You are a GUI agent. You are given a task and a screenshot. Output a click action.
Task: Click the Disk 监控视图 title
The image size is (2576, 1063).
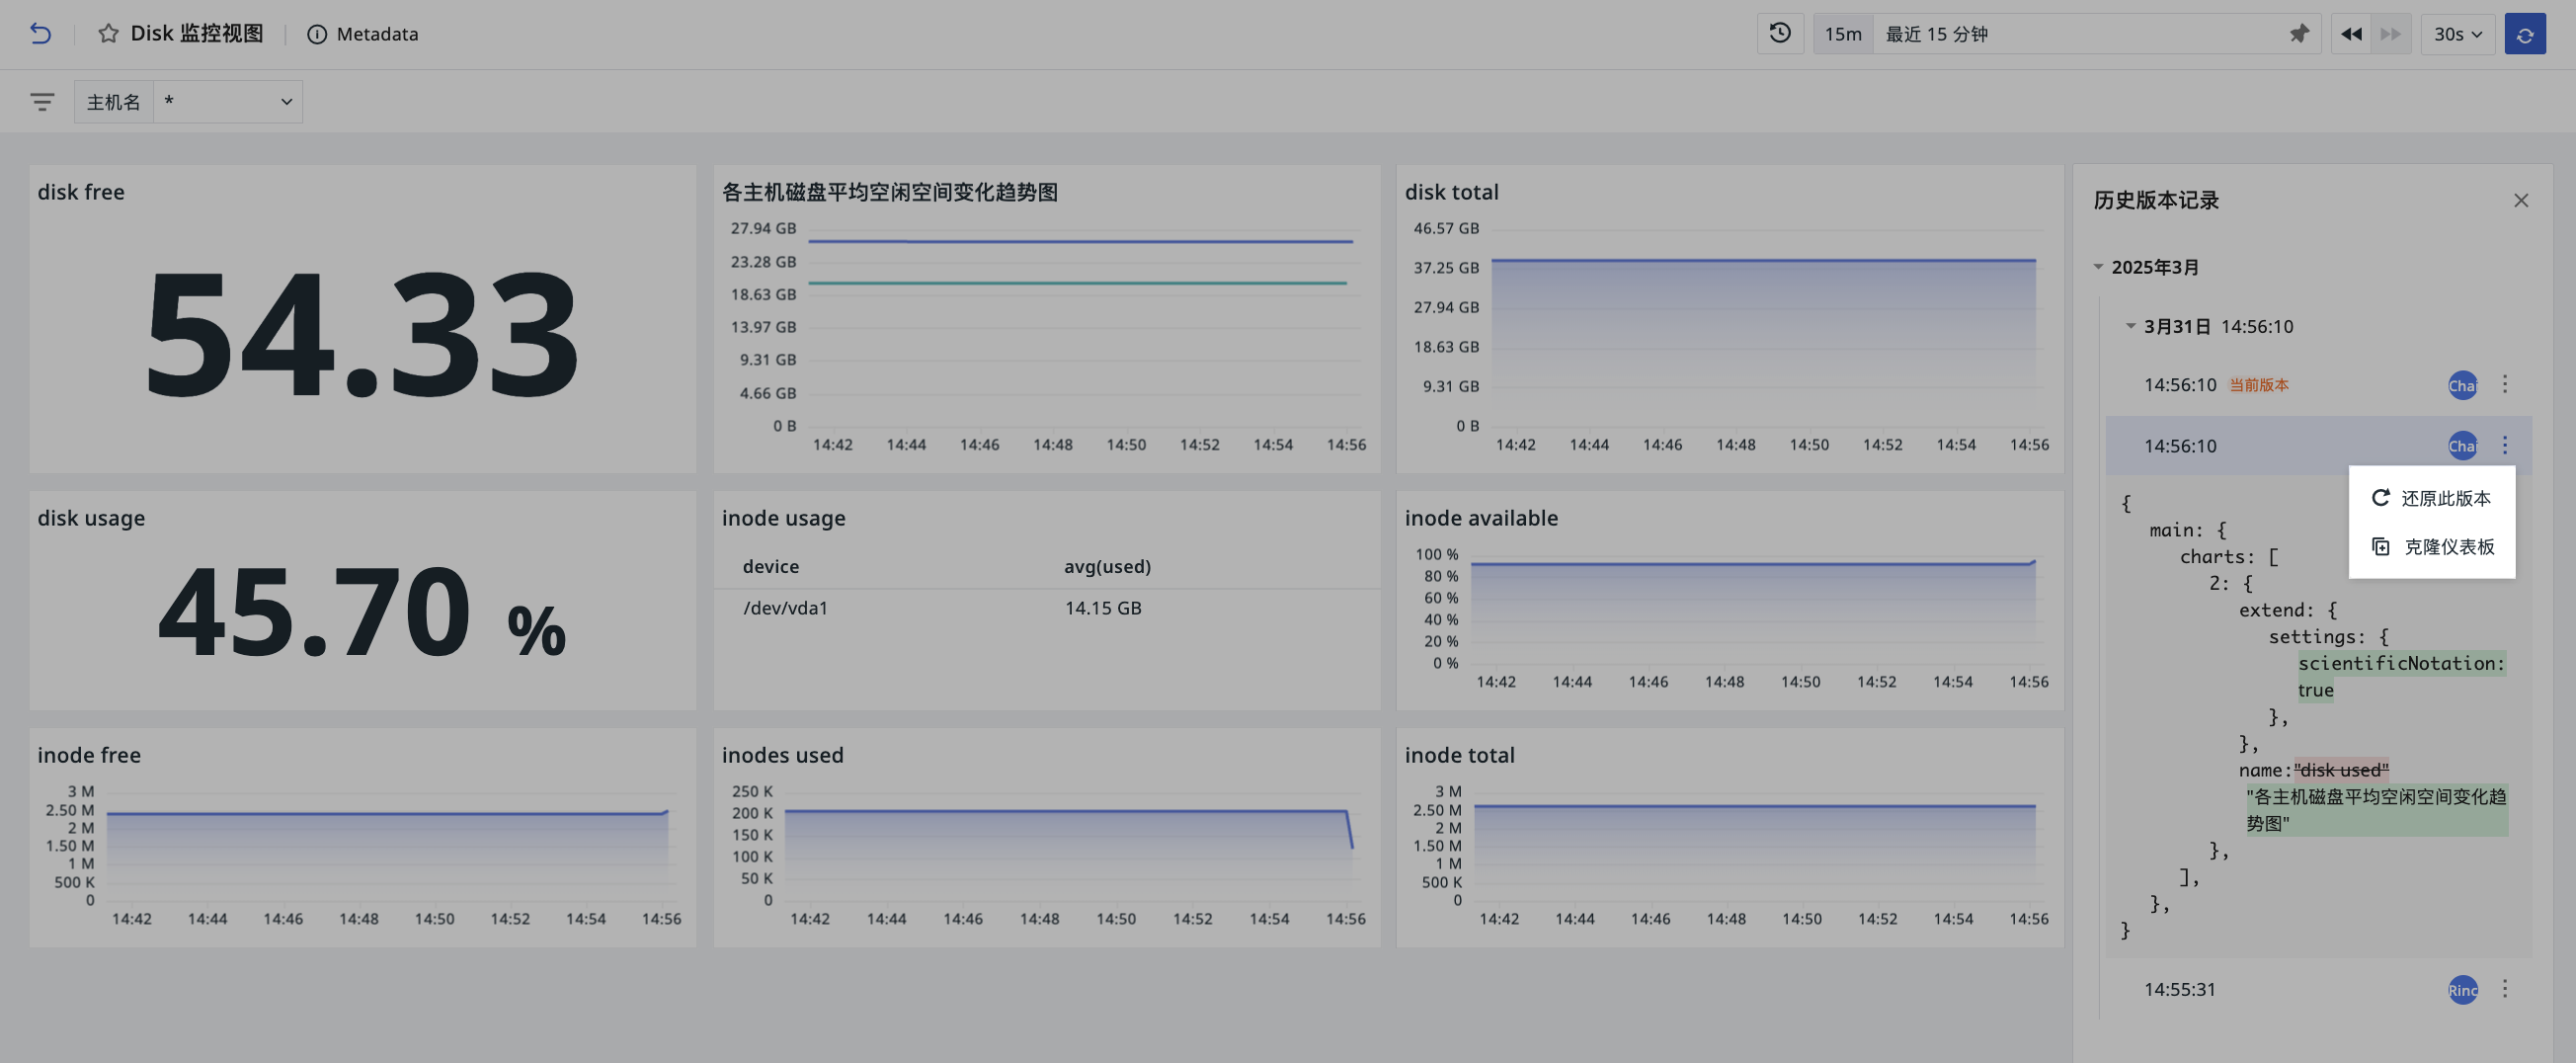click(x=196, y=34)
